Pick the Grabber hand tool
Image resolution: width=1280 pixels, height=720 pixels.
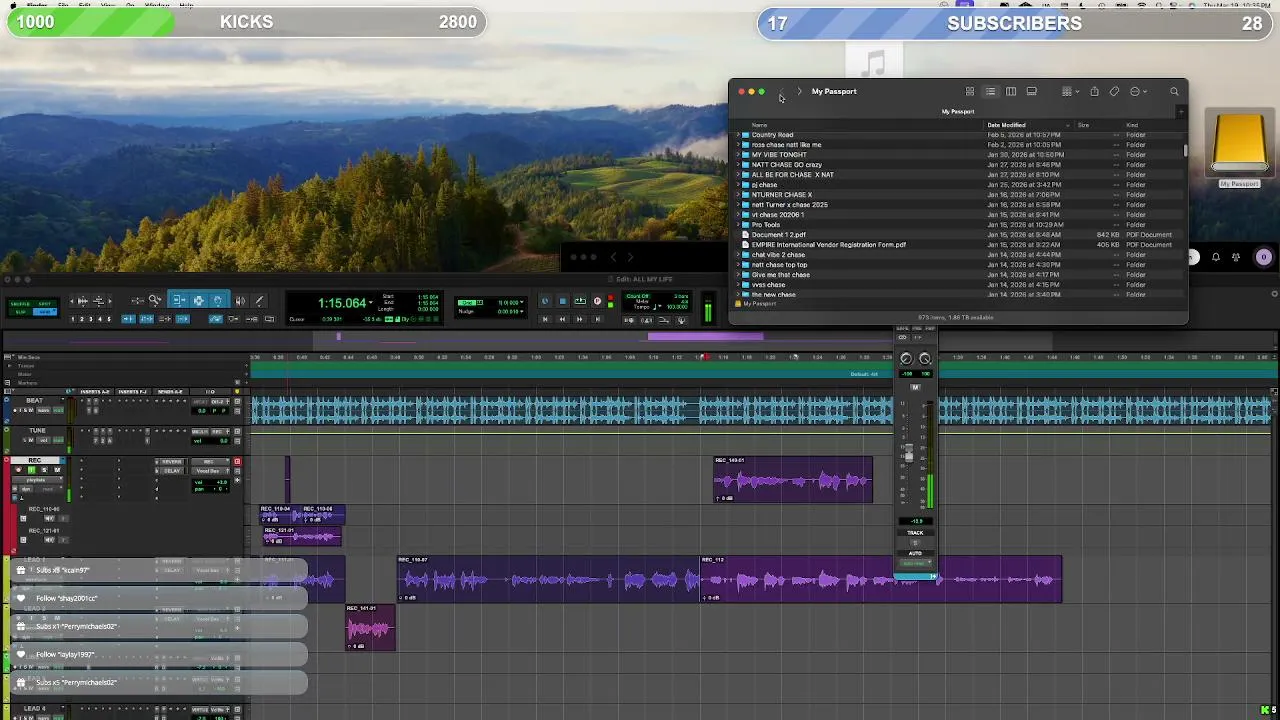[x=218, y=301]
